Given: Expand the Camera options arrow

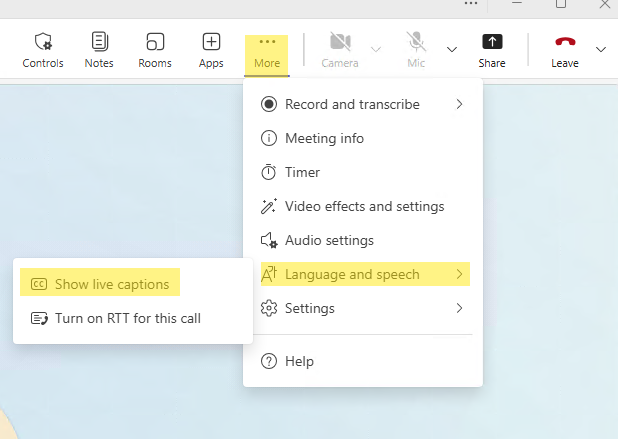Looking at the screenshot, I should (376, 49).
